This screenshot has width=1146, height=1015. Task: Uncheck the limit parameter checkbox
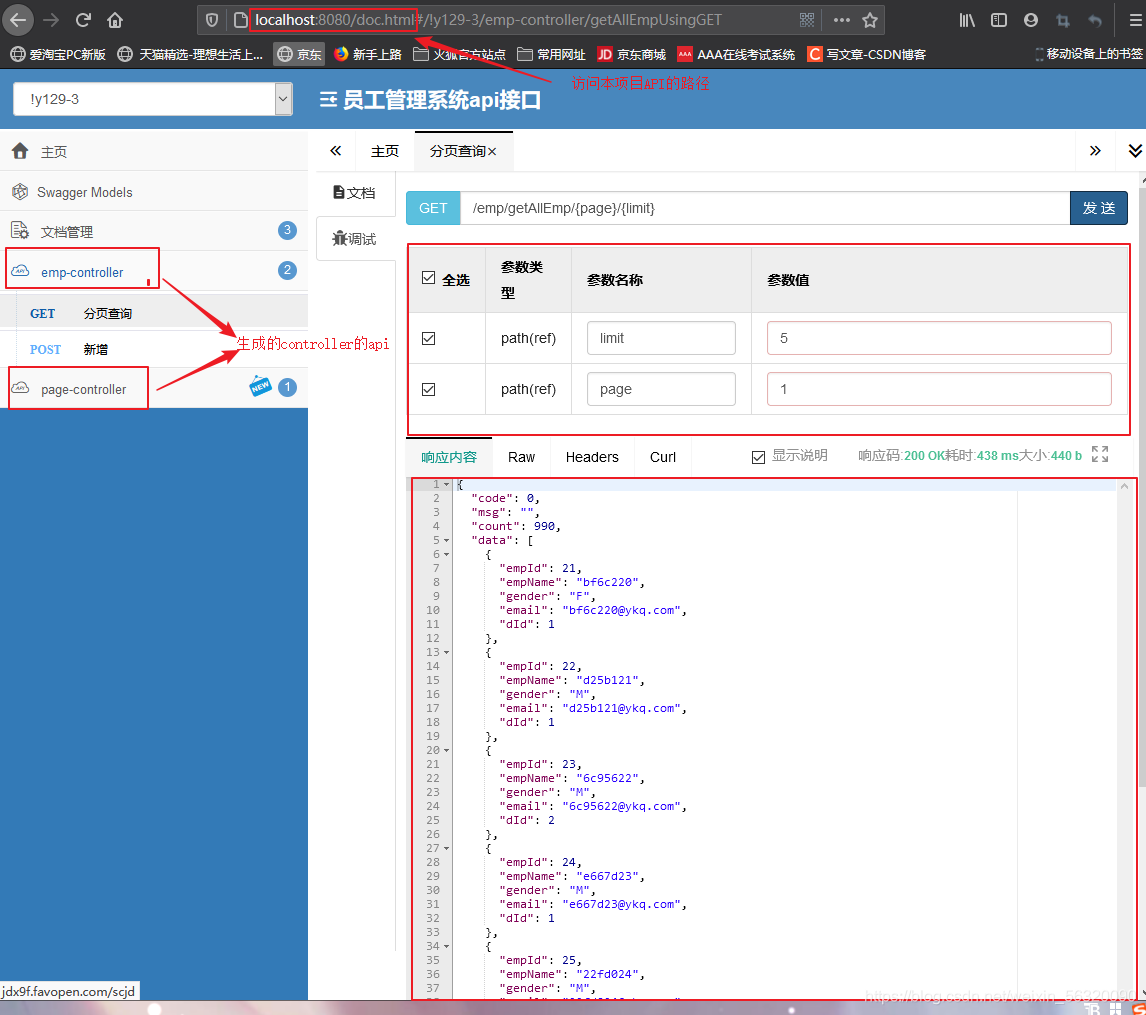click(x=428, y=338)
